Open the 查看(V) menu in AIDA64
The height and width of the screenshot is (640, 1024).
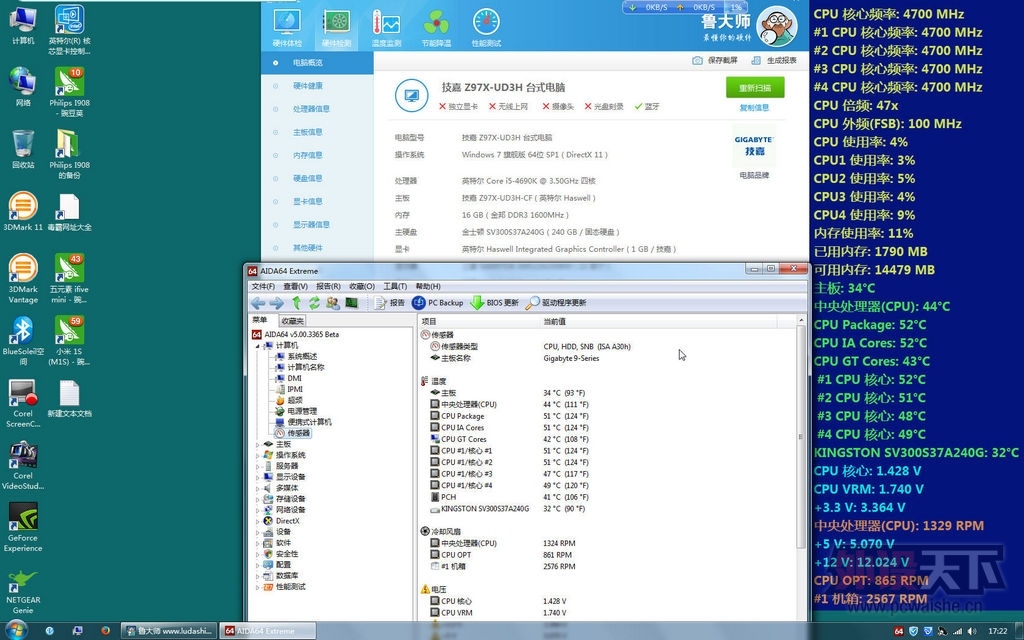[295, 286]
